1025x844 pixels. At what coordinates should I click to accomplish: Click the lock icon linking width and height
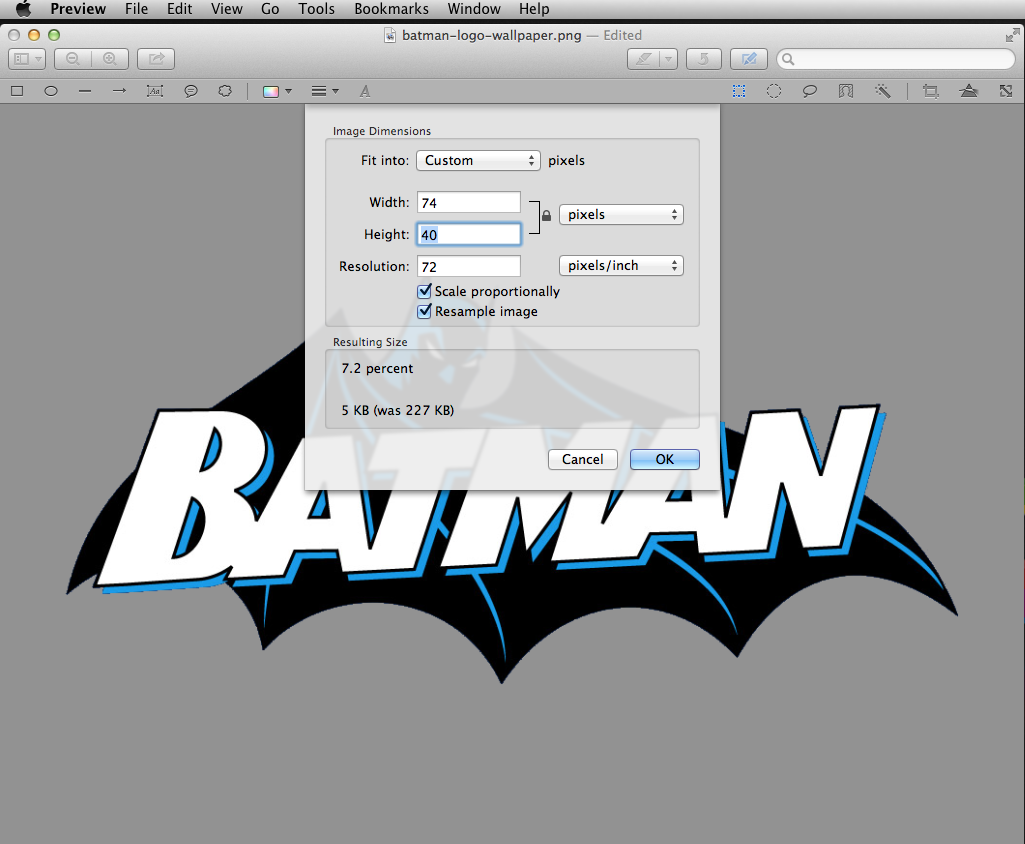pyautogui.click(x=546, y=216)
